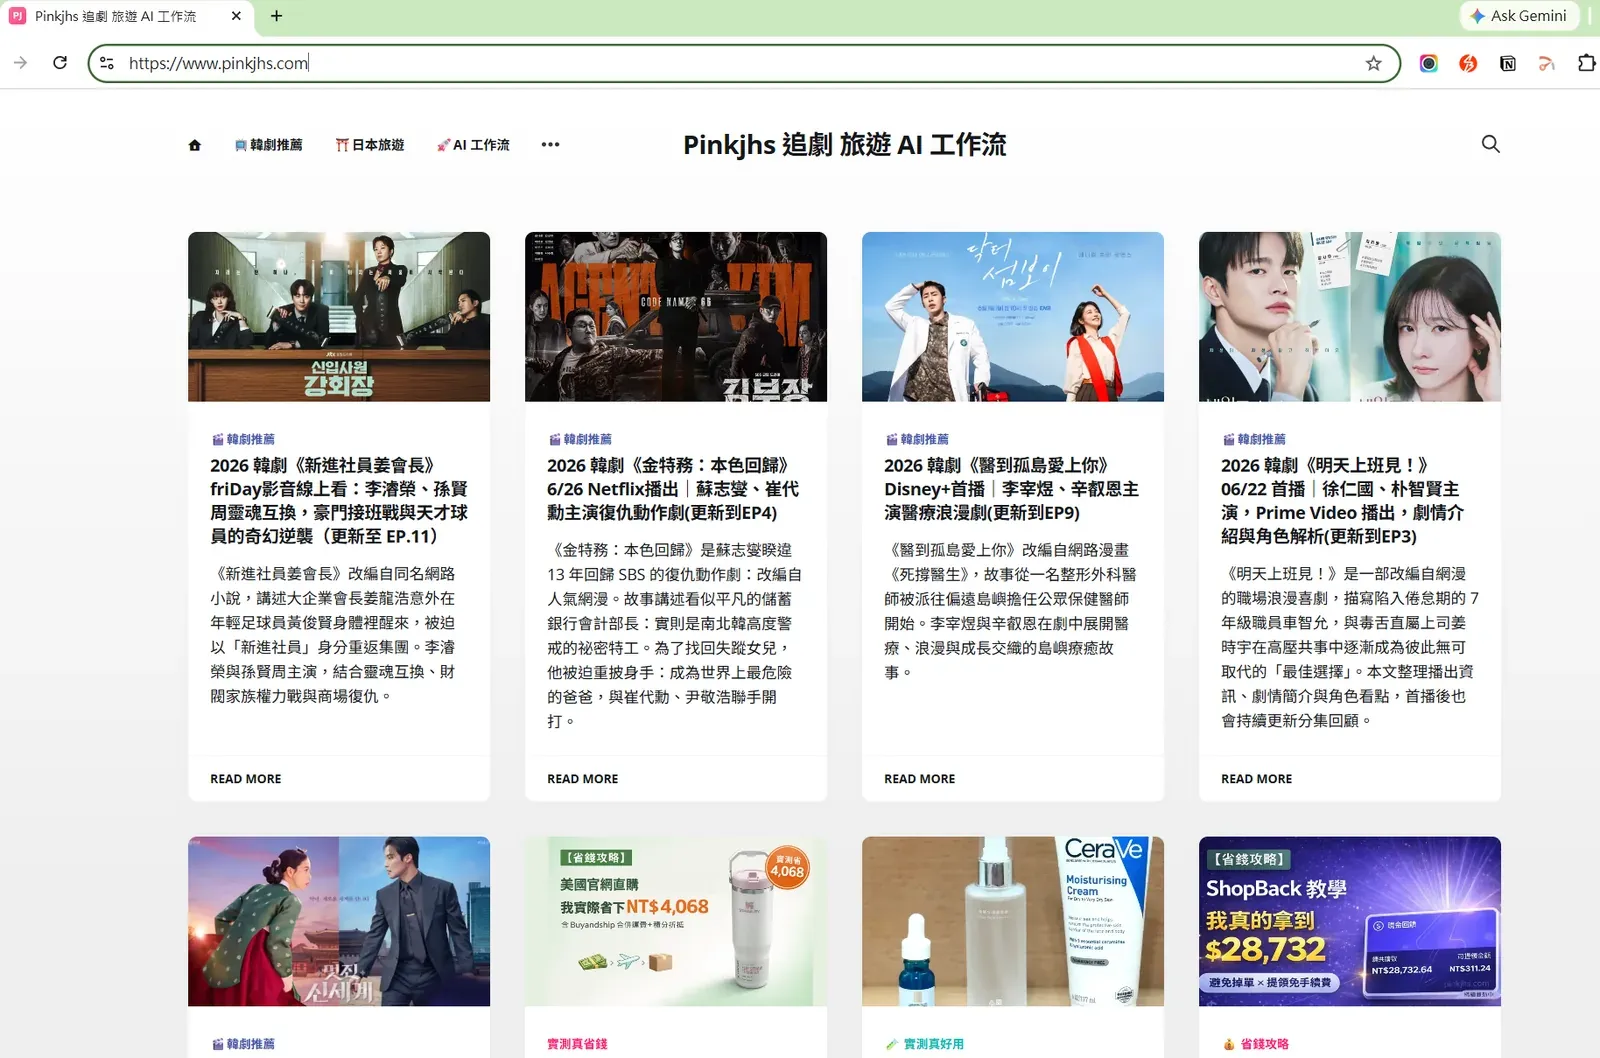1600x1058 pixels.
Task: Bookmark this page with the star icon
Action: [1374, 63]
